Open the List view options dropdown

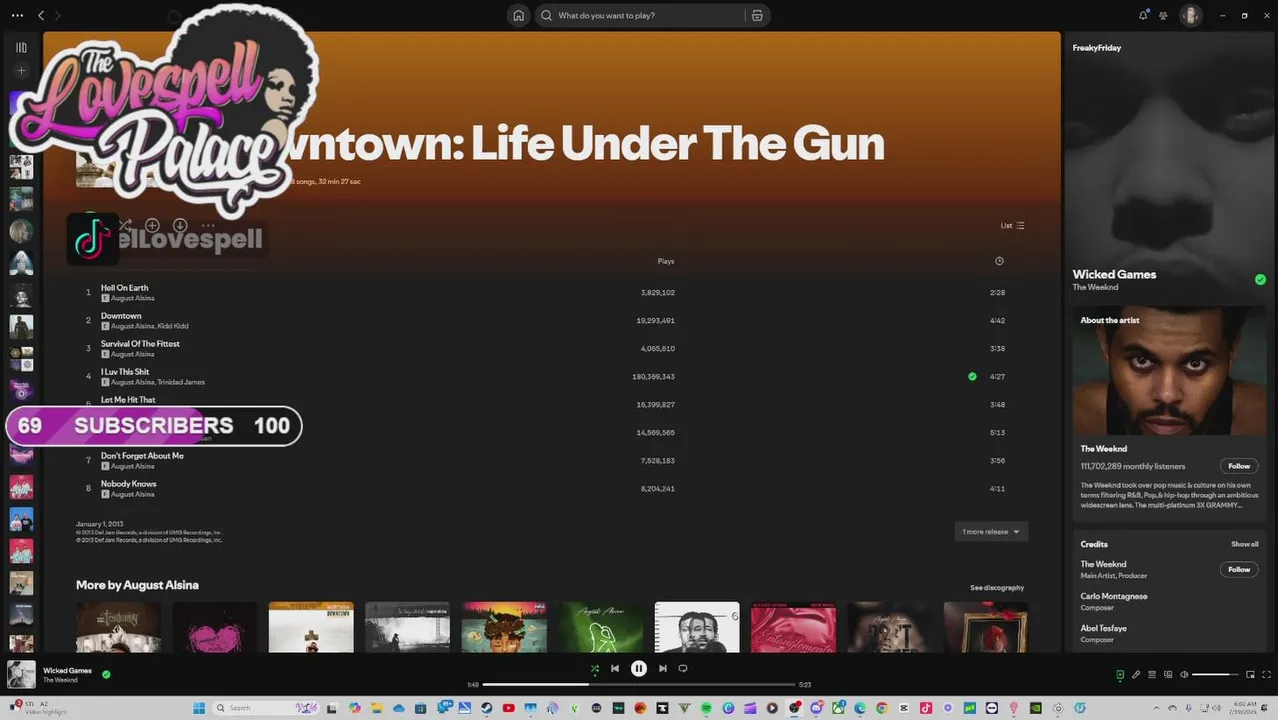click(x=1012, y=226)
